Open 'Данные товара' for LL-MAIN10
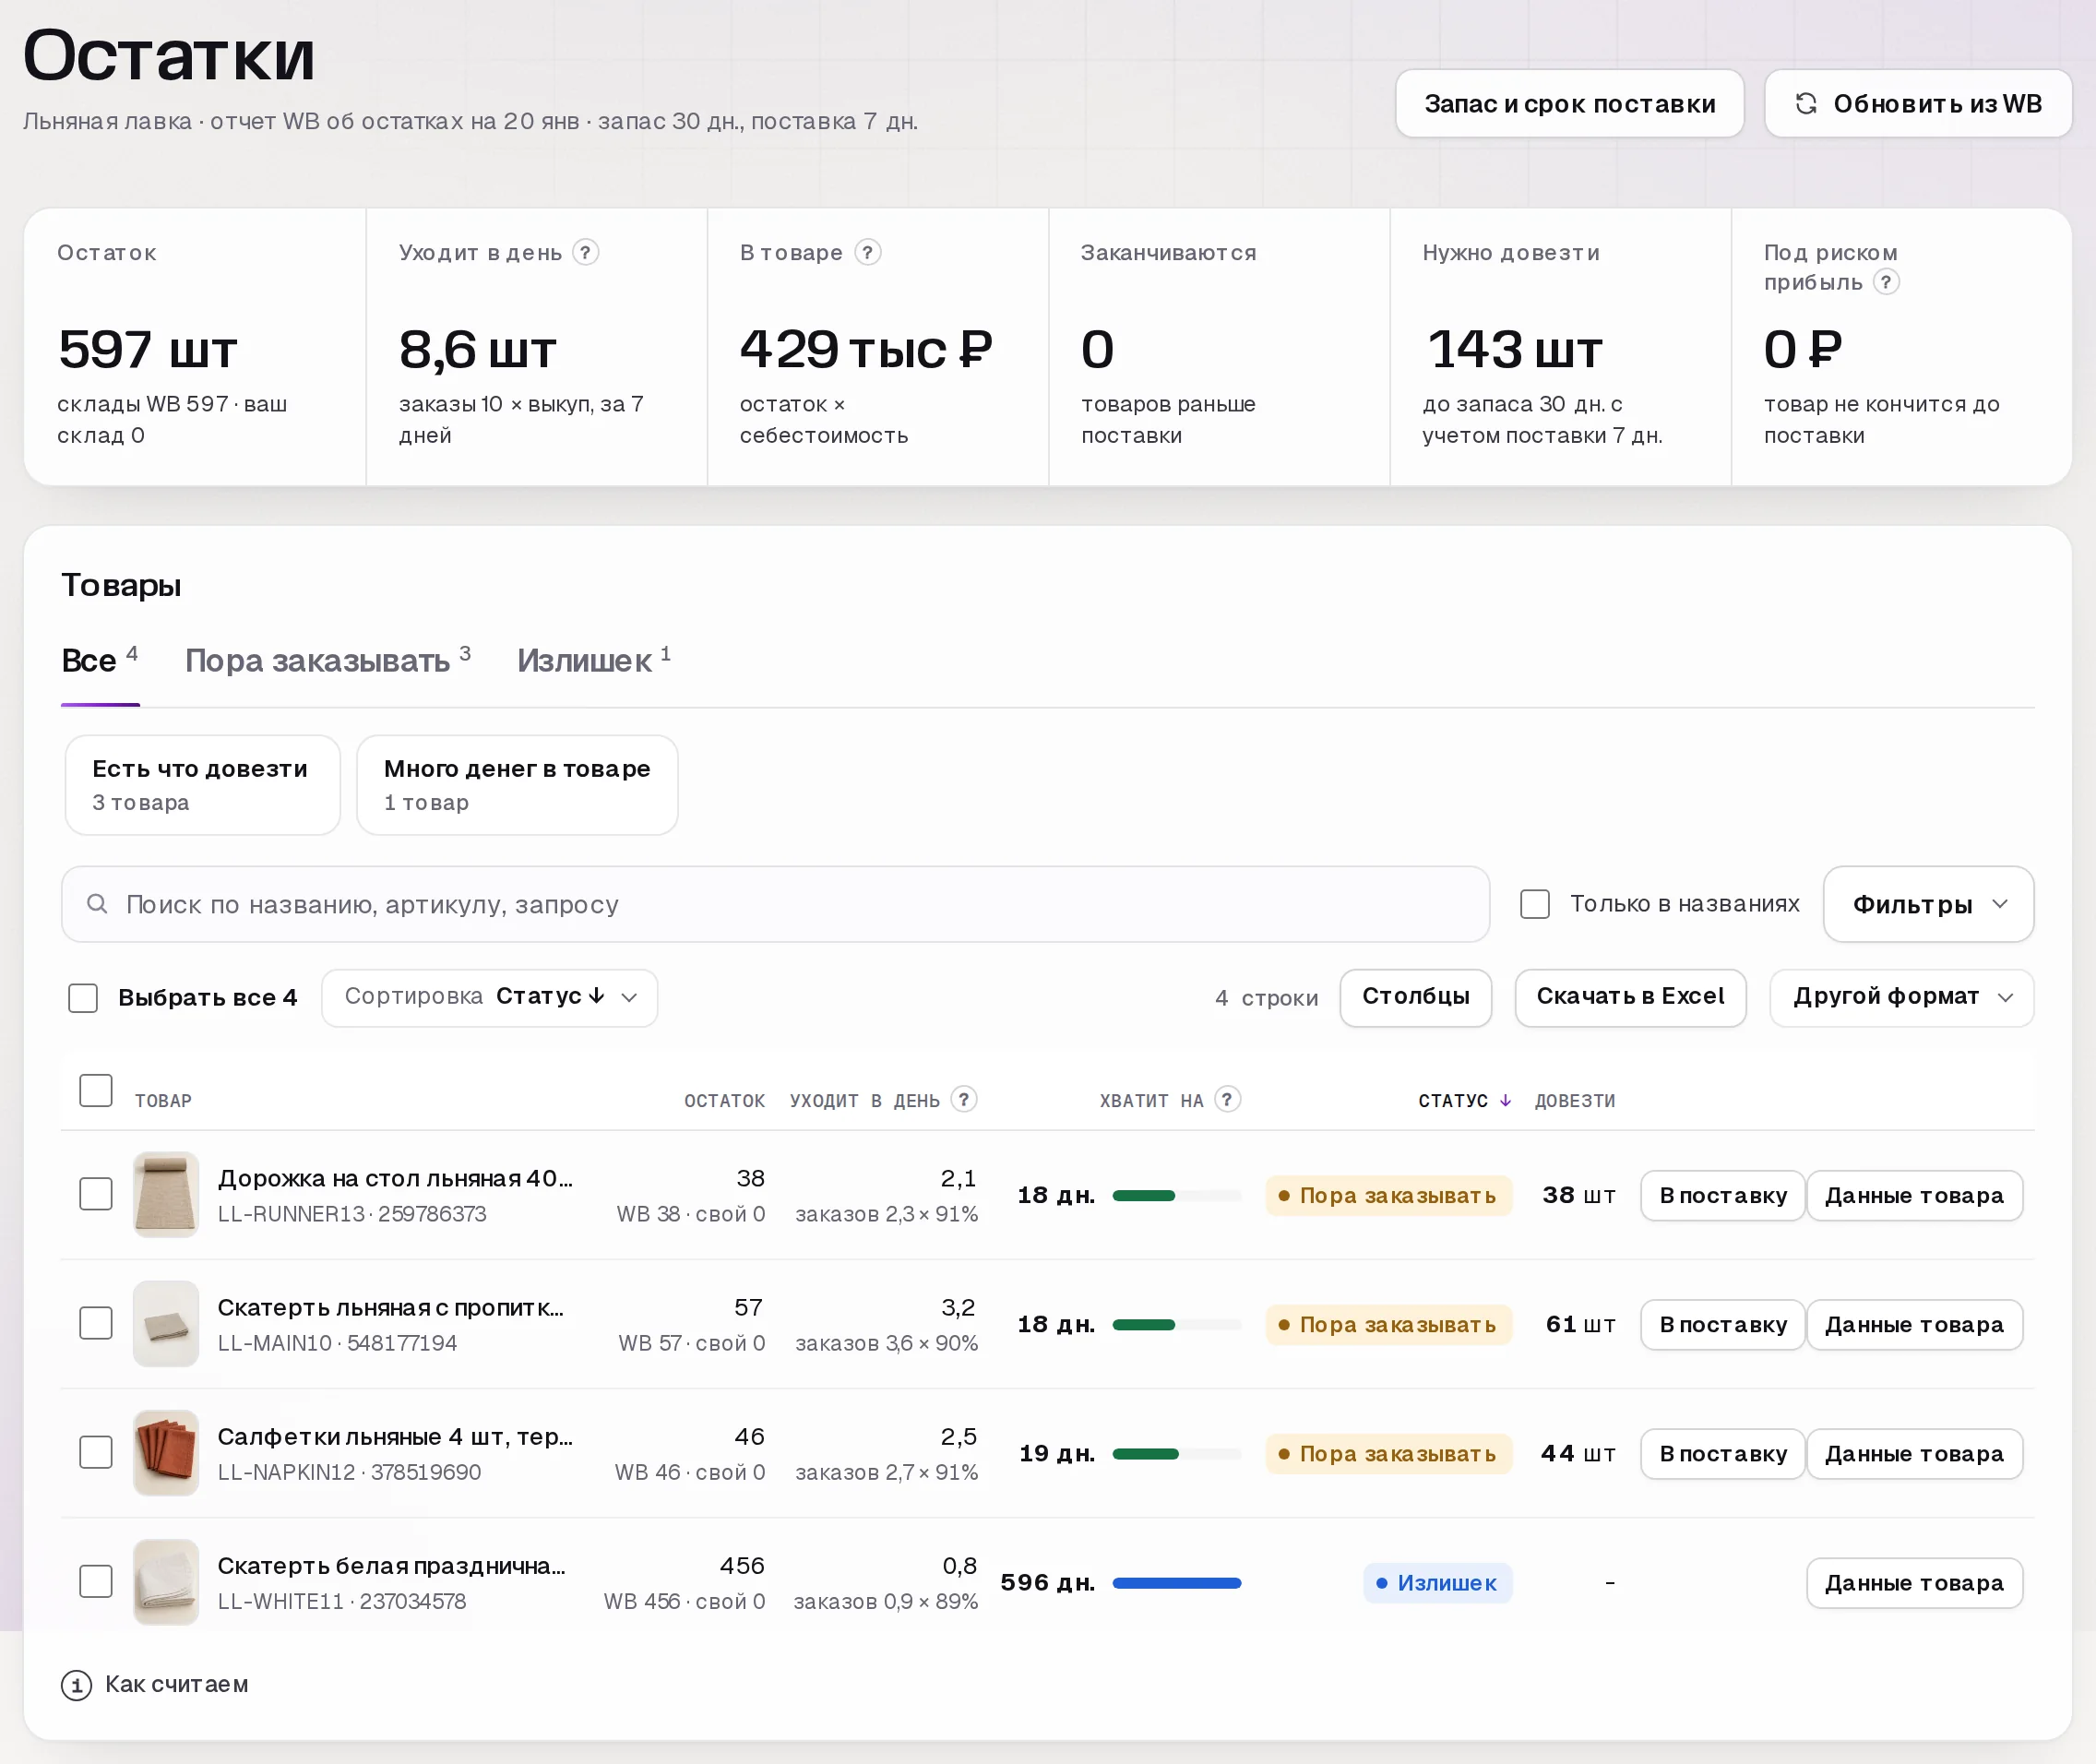 (1914, 1325)
